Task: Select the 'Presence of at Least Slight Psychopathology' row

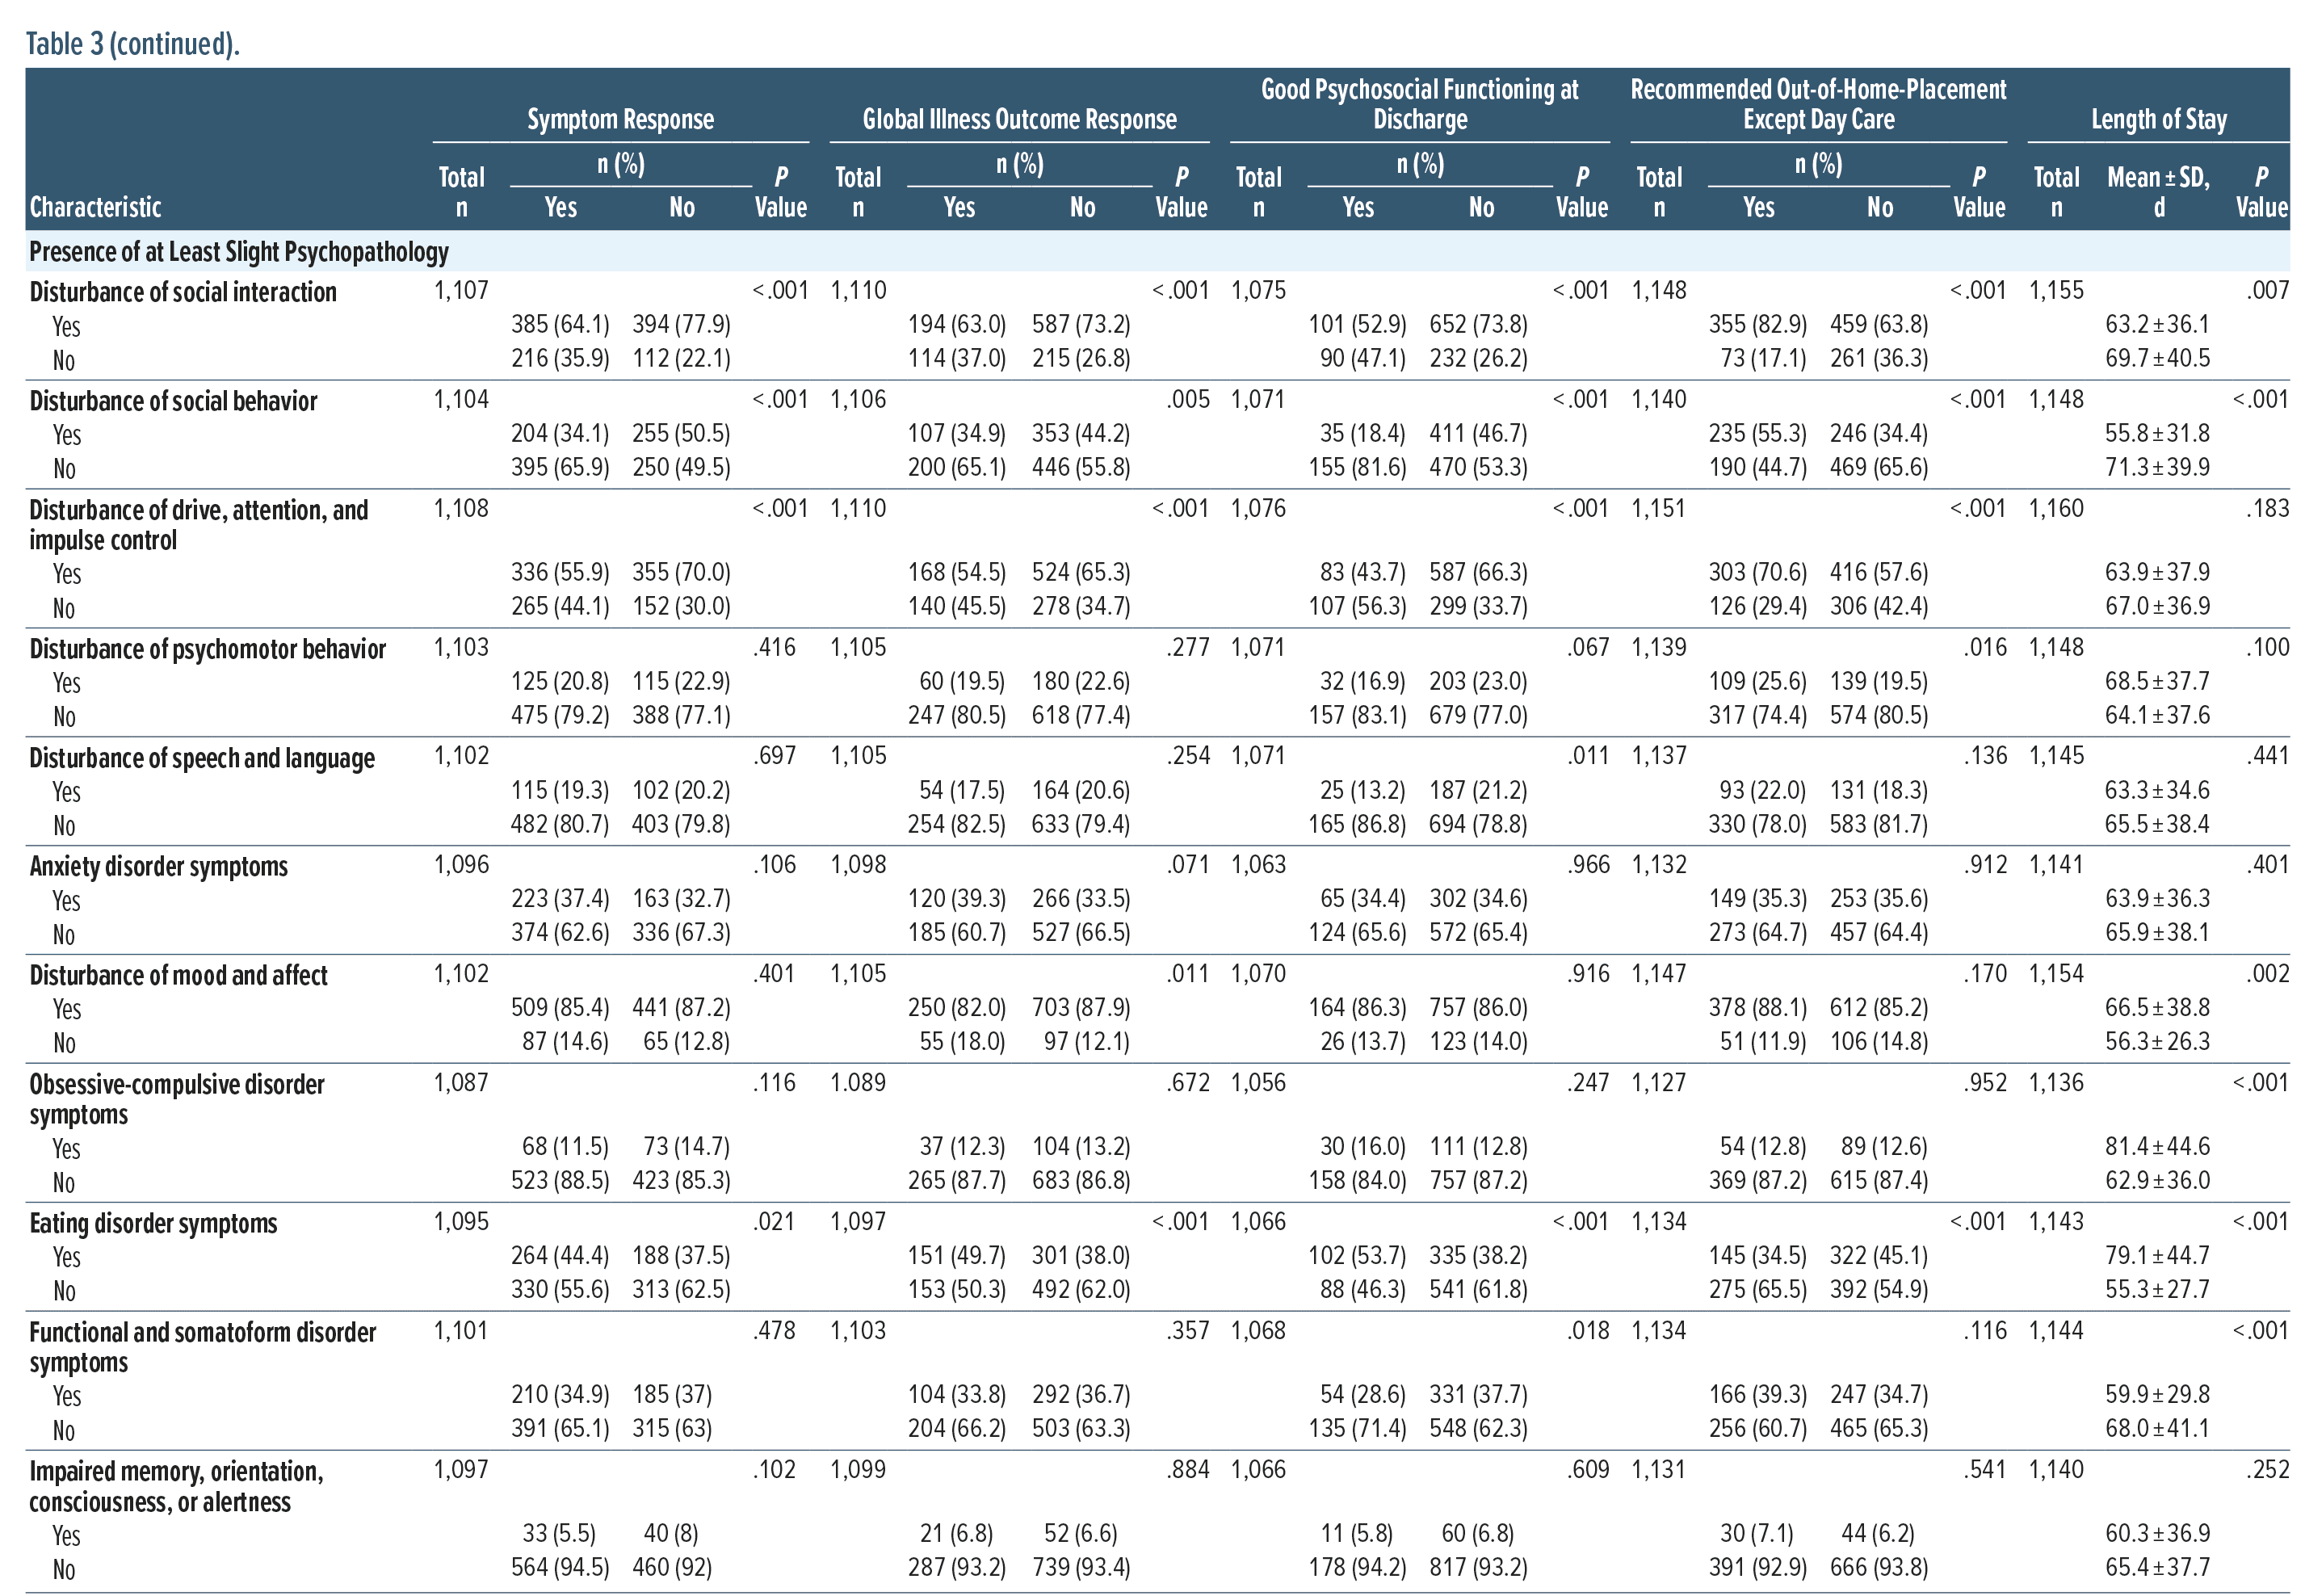Action: tap(238, 252)
